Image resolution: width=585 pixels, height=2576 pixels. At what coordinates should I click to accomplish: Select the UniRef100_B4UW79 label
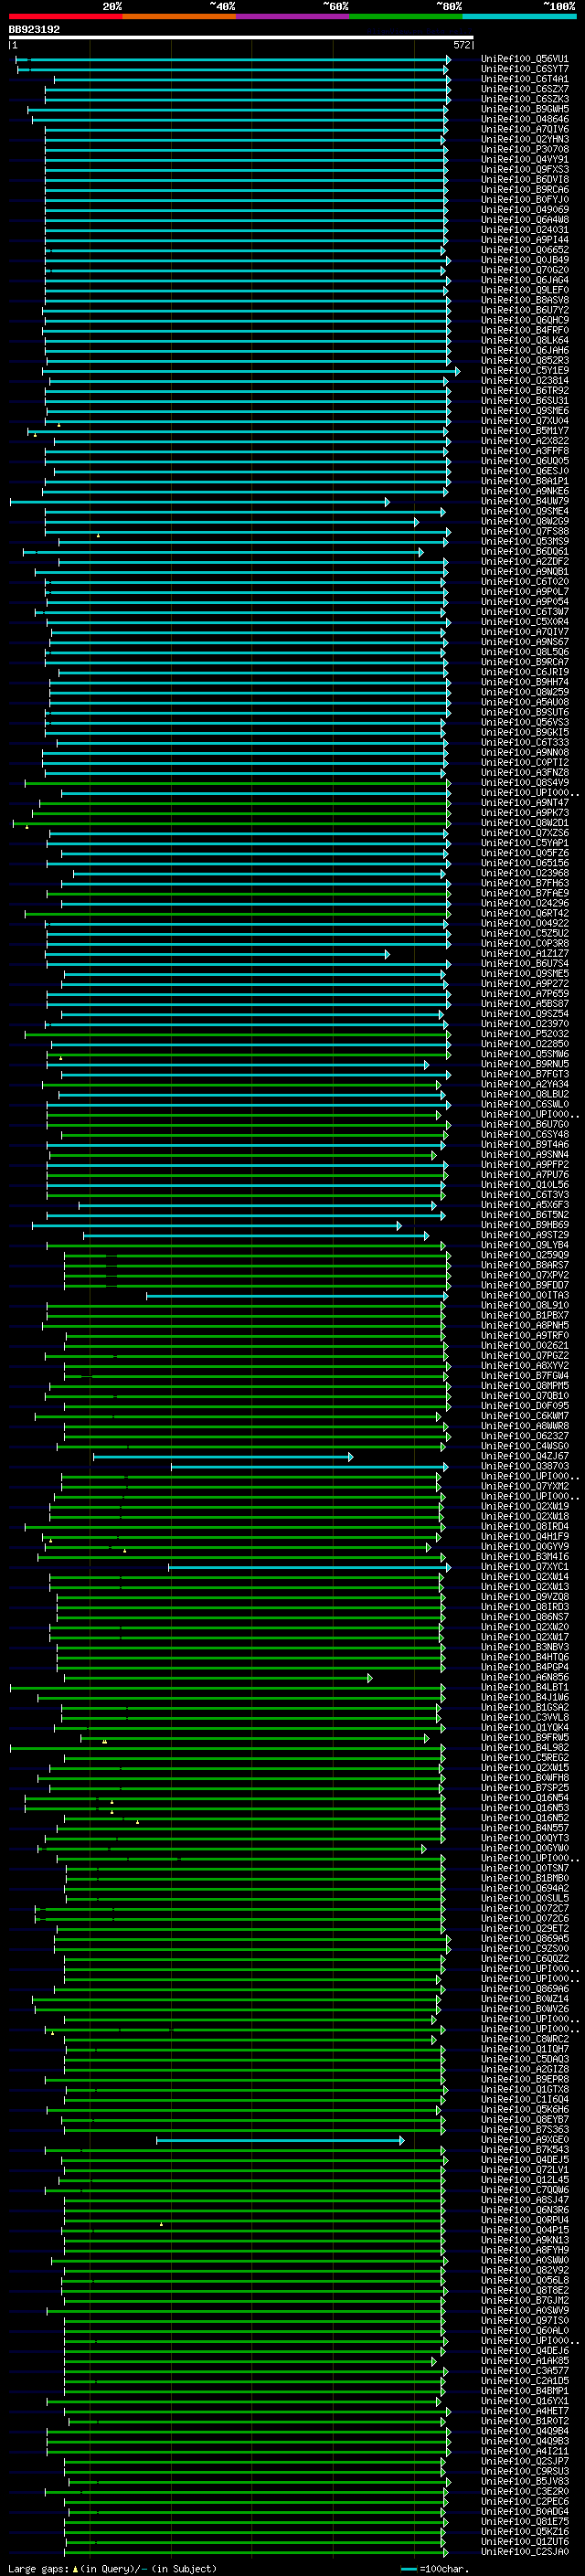pyautogui.click(x=524, y=501)
